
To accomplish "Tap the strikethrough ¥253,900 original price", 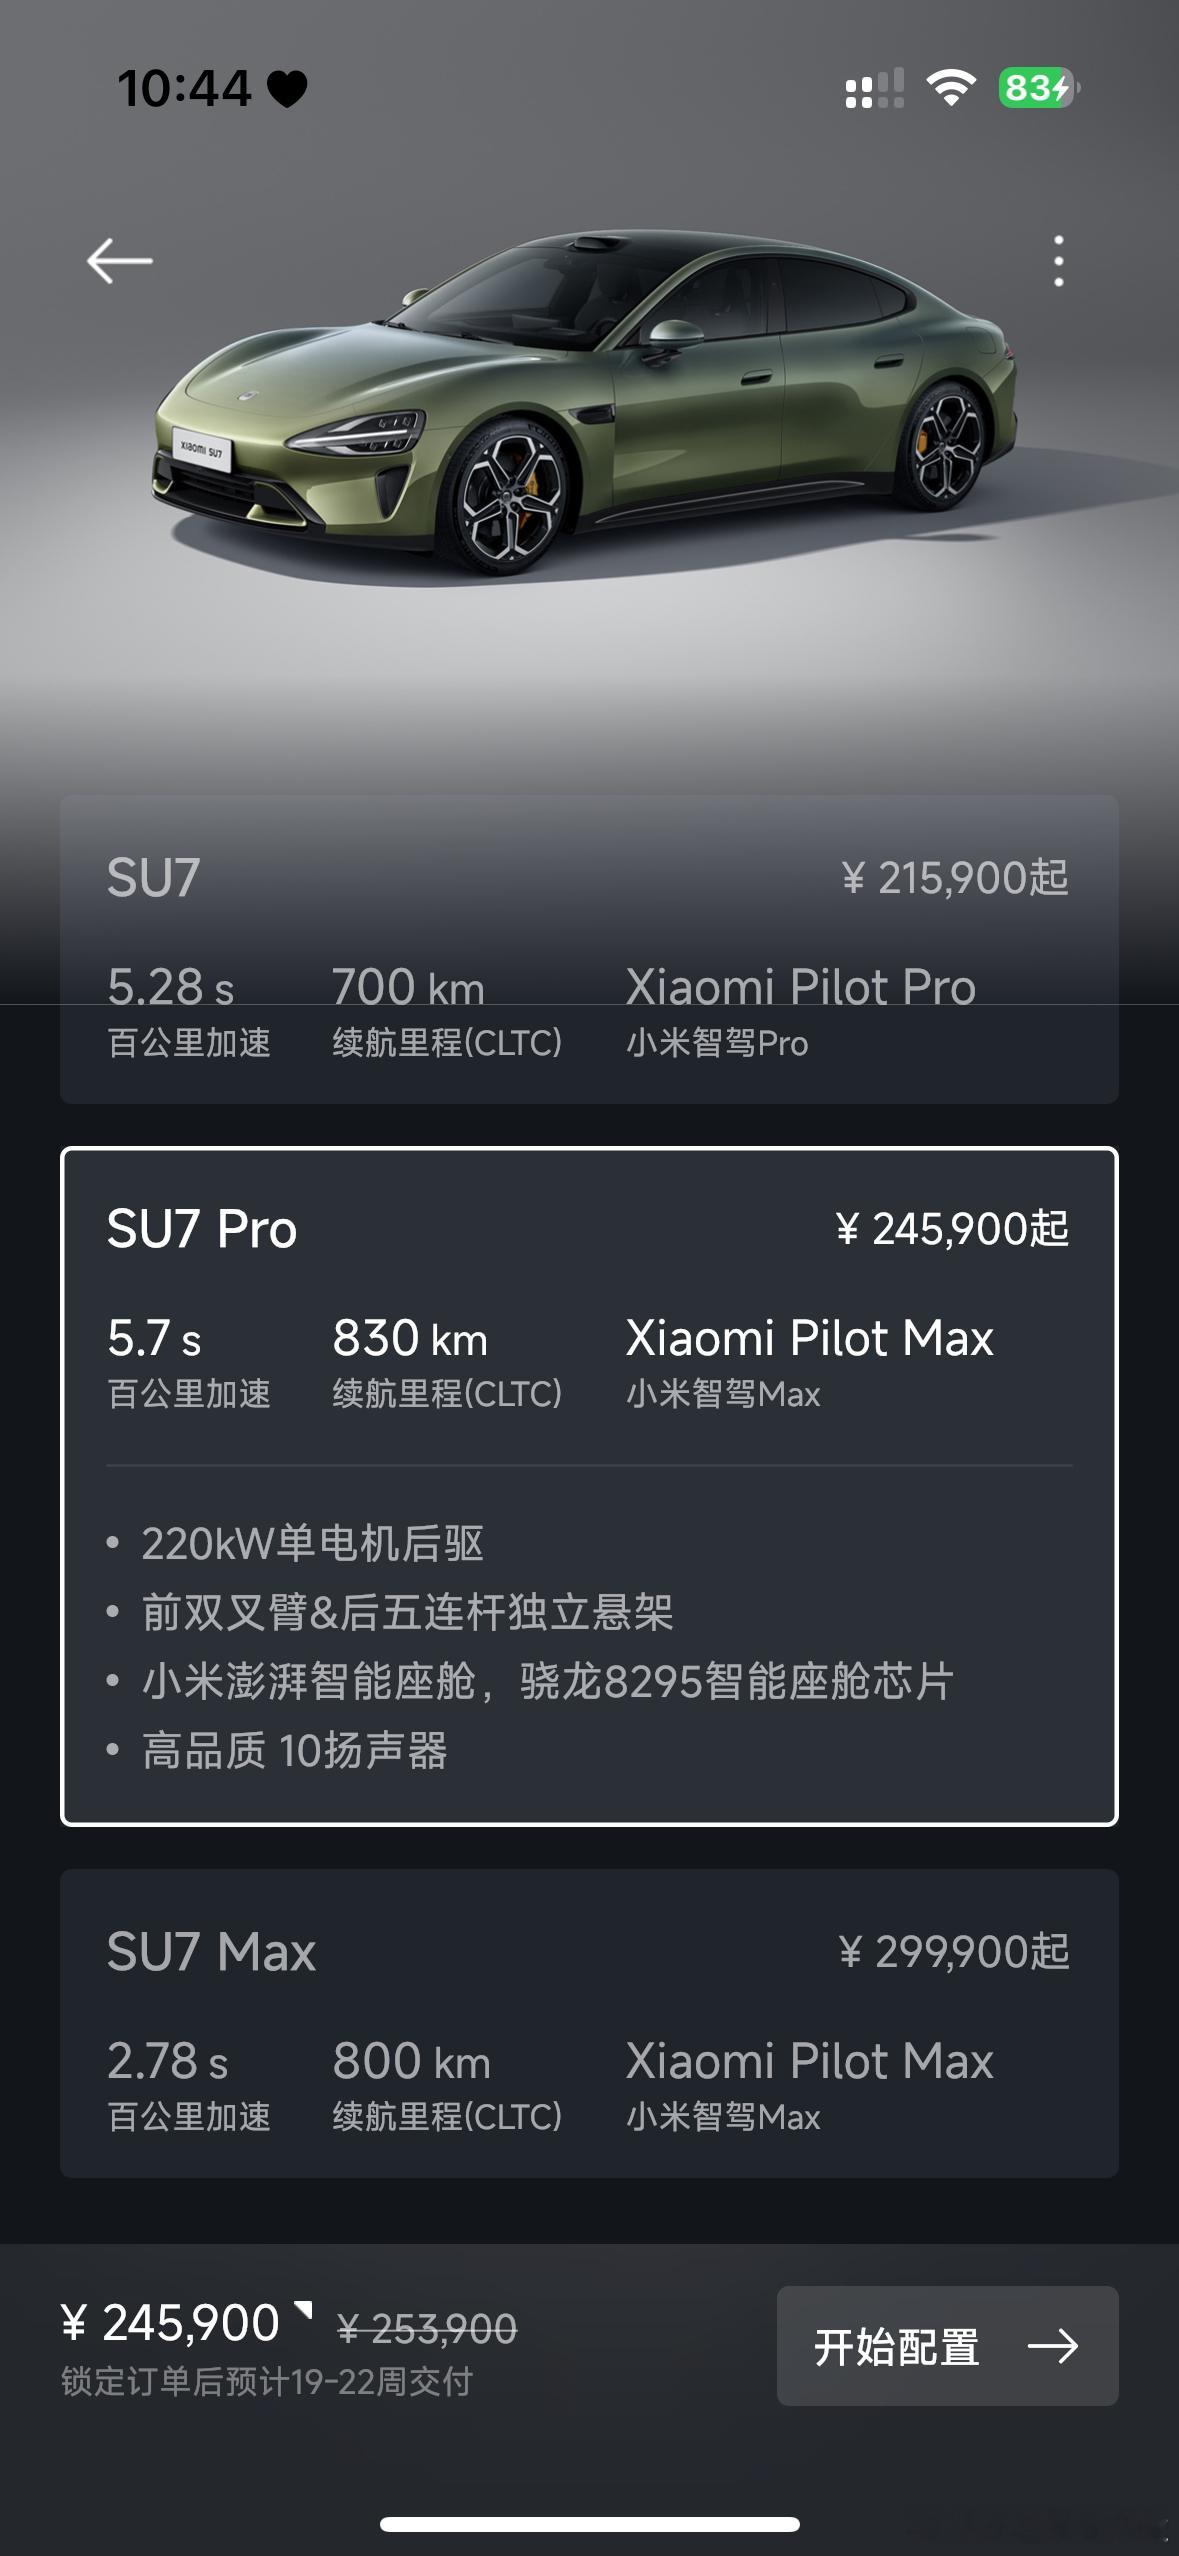I will (427, 2330).
